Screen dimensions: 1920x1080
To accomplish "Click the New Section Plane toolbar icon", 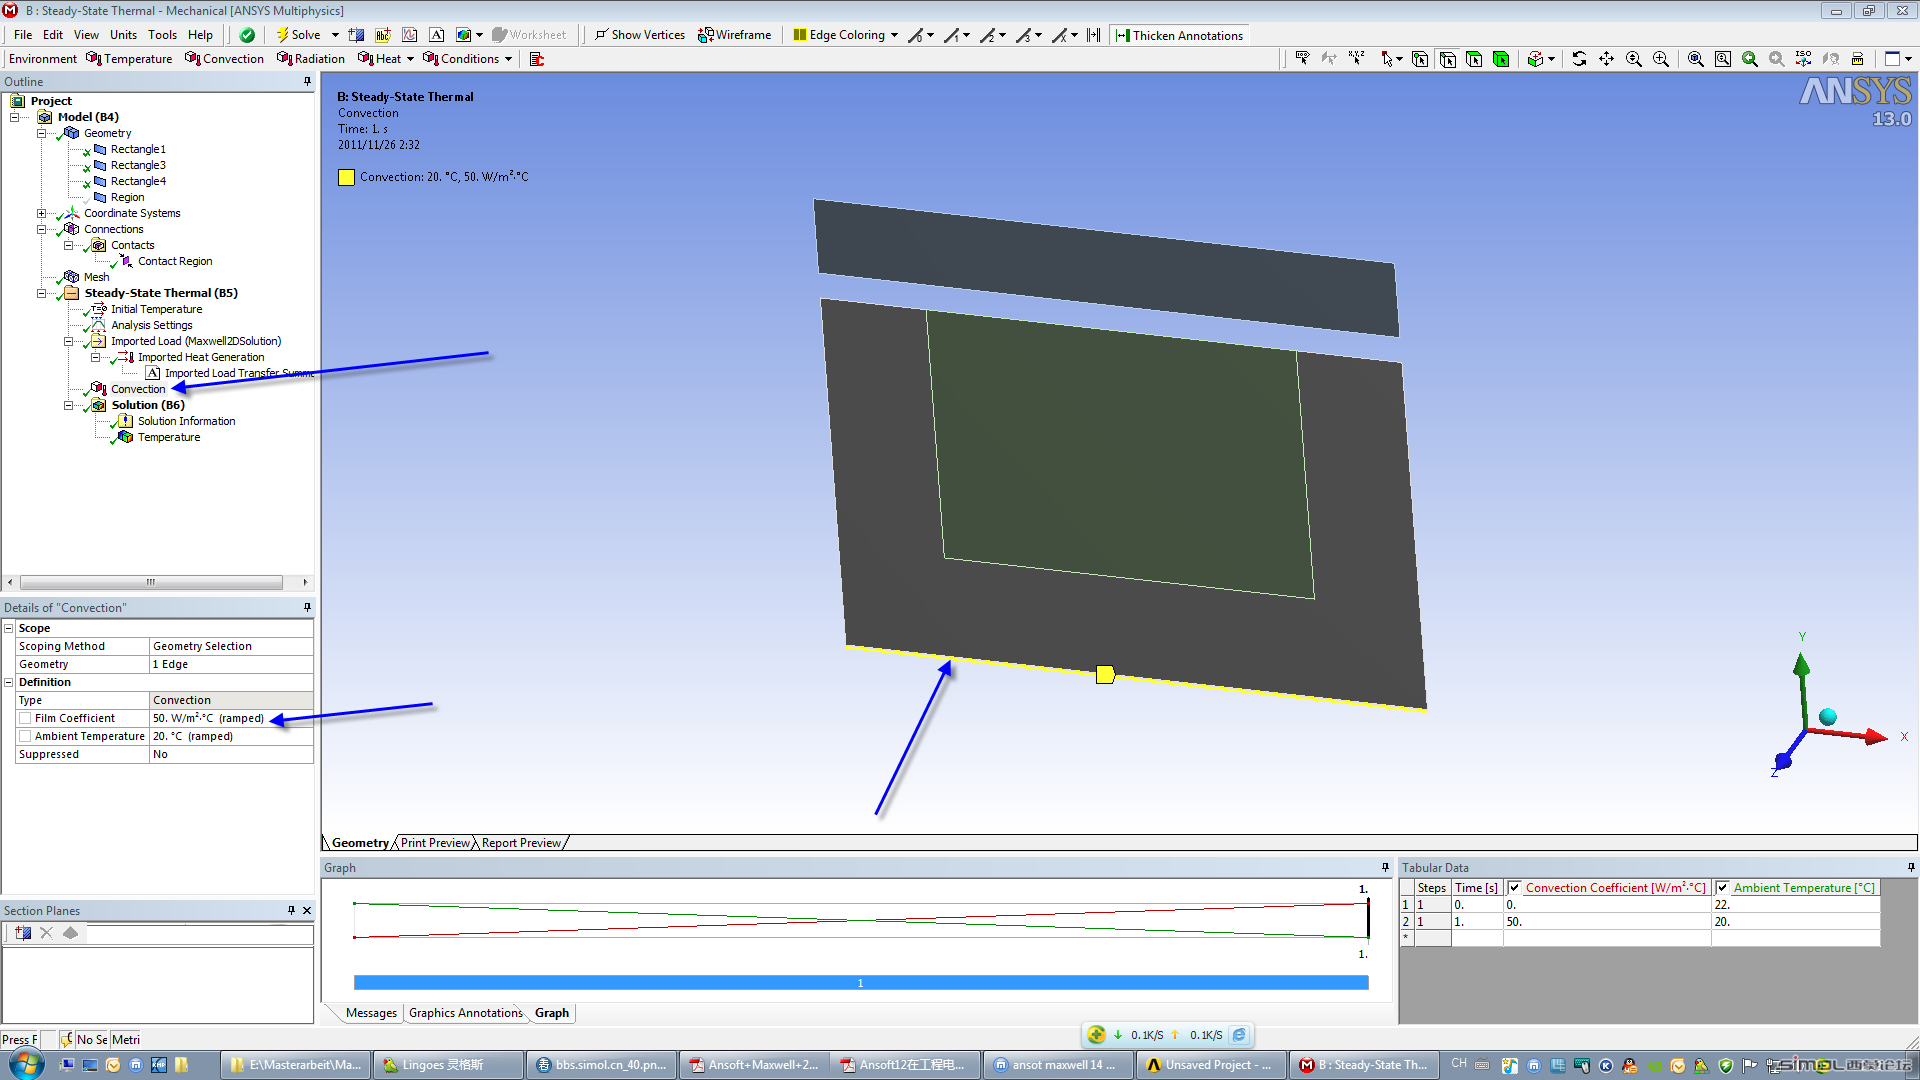I will point(356,35).
